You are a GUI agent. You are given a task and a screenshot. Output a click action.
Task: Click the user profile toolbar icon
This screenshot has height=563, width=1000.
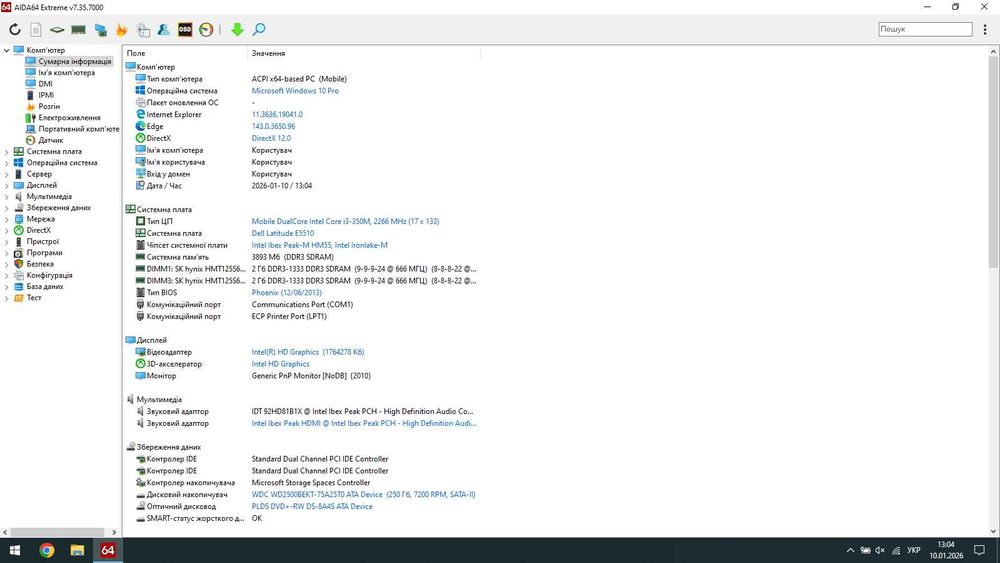point(163,29)
